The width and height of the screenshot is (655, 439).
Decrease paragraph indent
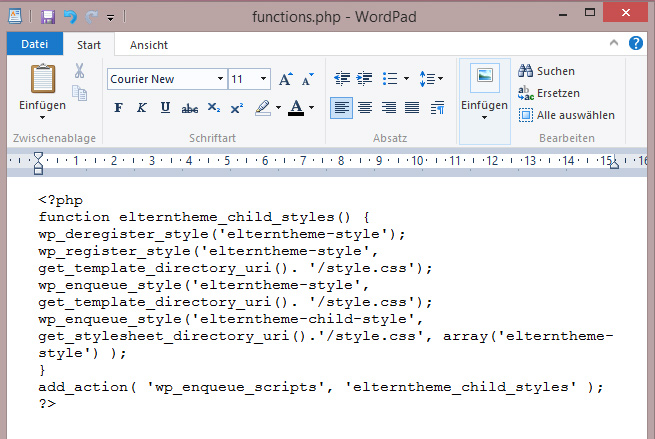(x=342, y=78)
